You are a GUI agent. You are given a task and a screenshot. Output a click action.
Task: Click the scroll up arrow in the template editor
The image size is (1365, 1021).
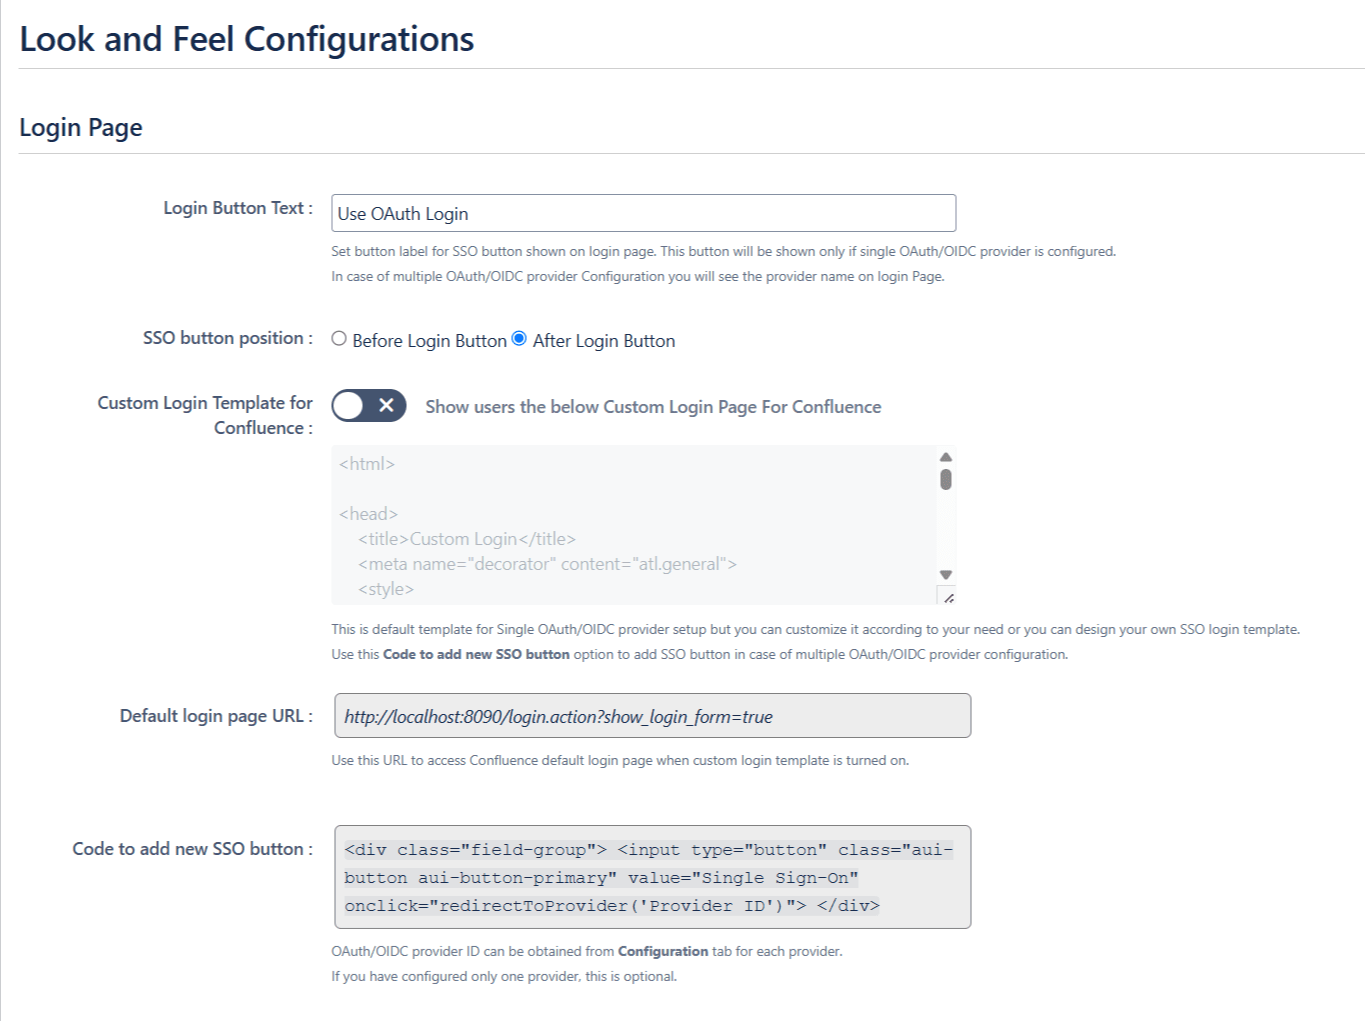[x=946, y=457]
